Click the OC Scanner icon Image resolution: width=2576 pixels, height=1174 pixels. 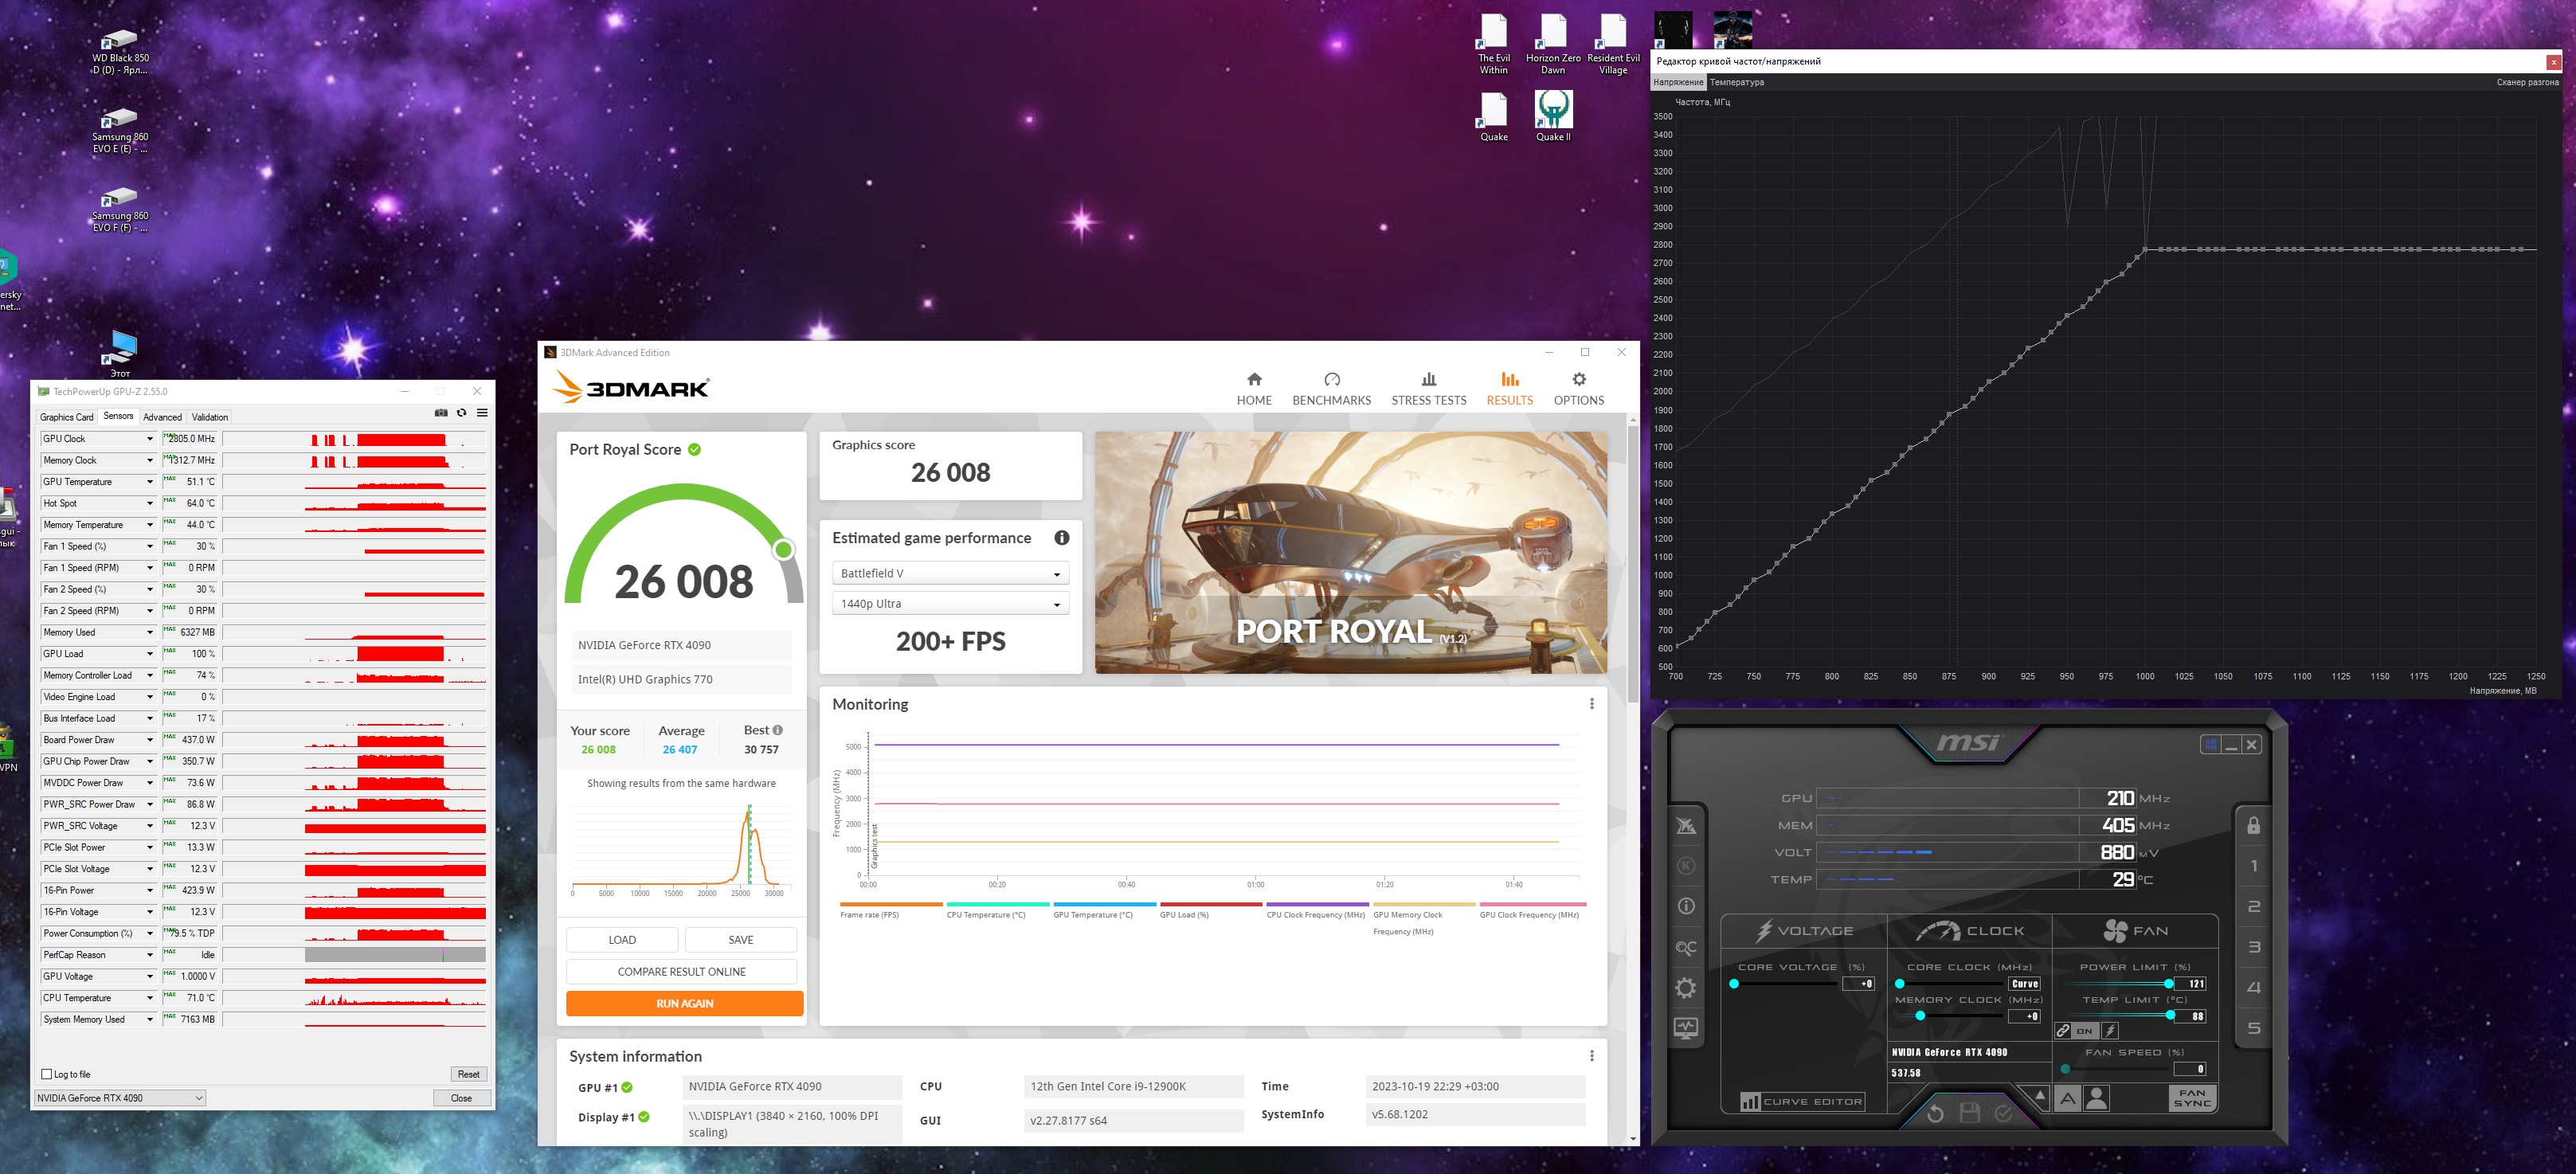tap(1686, 947)
